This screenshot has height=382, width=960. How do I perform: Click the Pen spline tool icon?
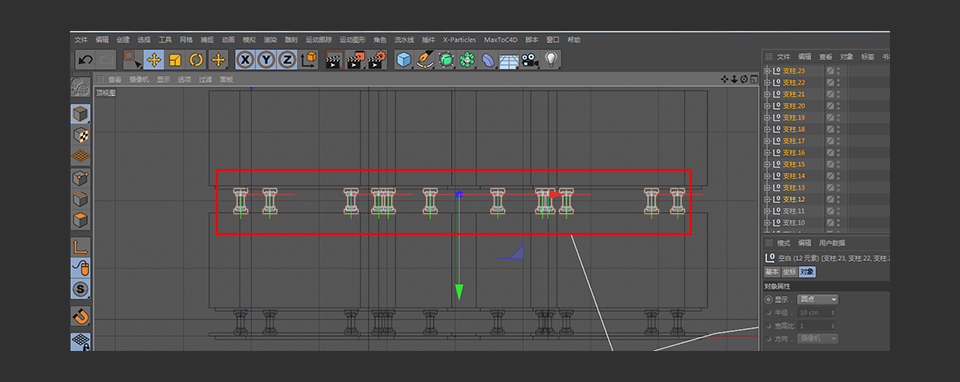(424, 60)
